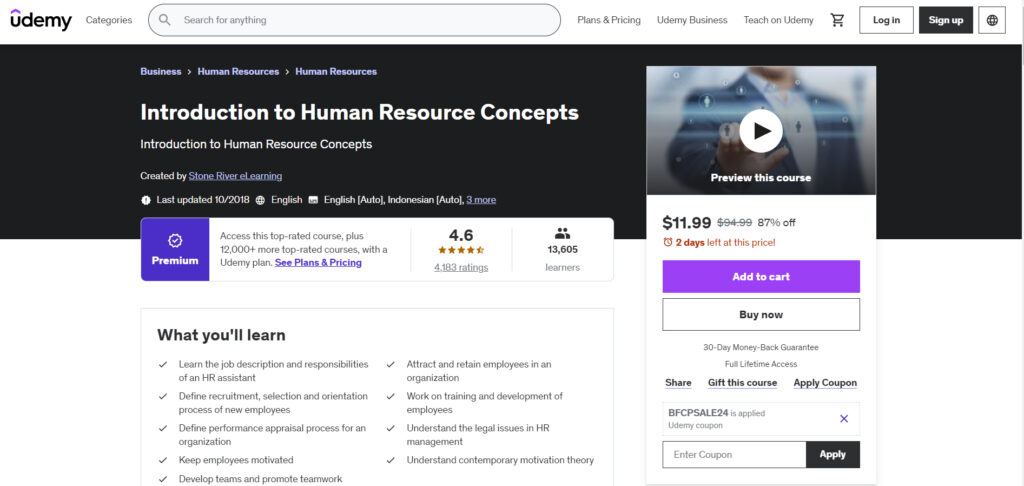This screenshot has height=486, width=1024.
Task: Click the alarm clock icon beside 2 days left
Action: (667, 242)
